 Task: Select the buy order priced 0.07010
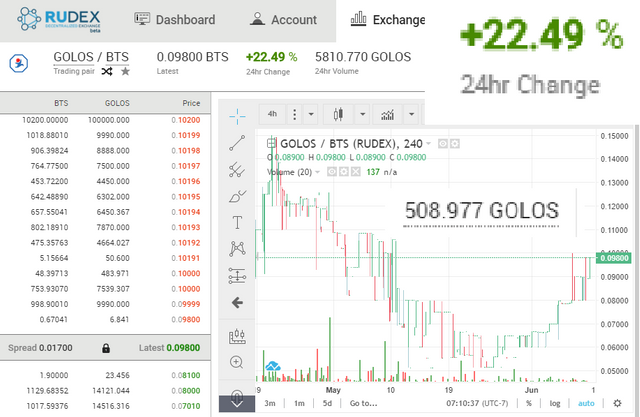coord(105,406)
